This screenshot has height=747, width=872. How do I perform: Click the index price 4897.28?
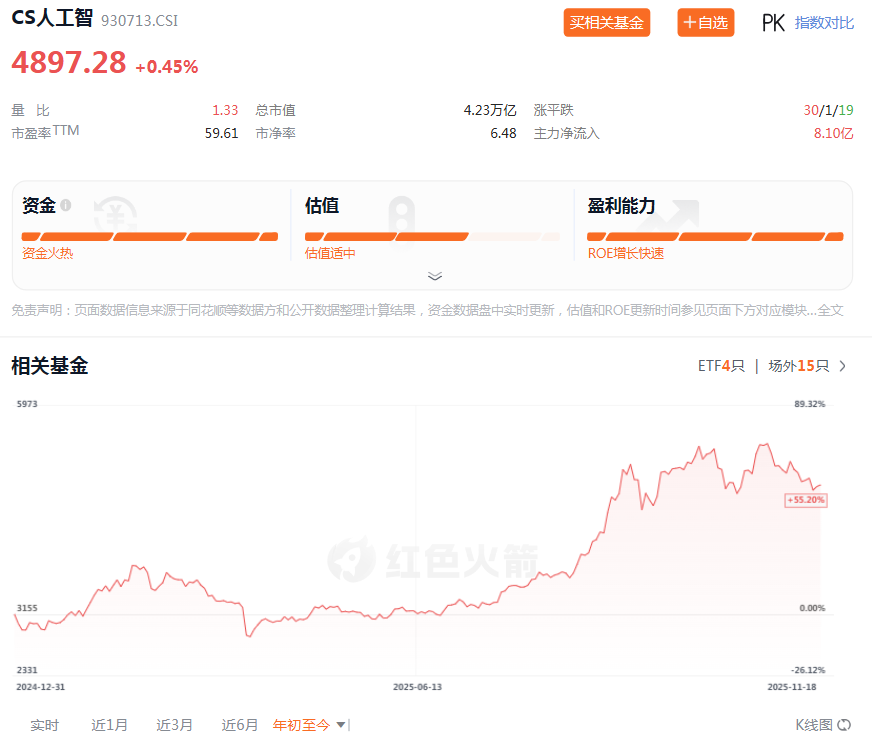[x=69, y=62]
